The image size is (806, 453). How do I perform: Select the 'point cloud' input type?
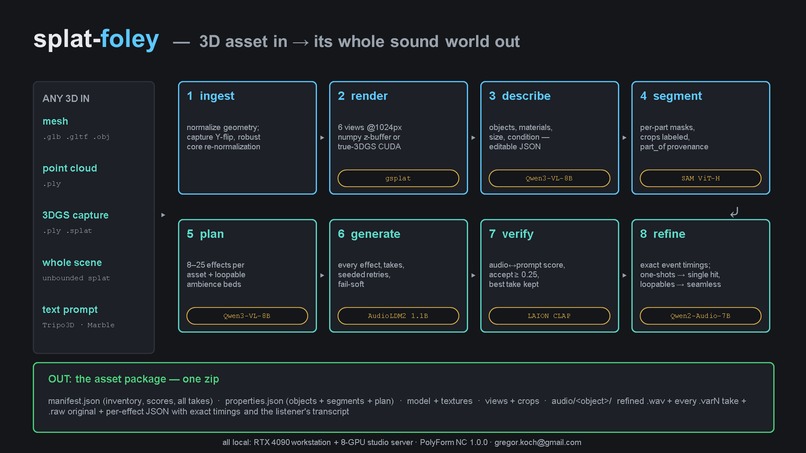[69, 168]
